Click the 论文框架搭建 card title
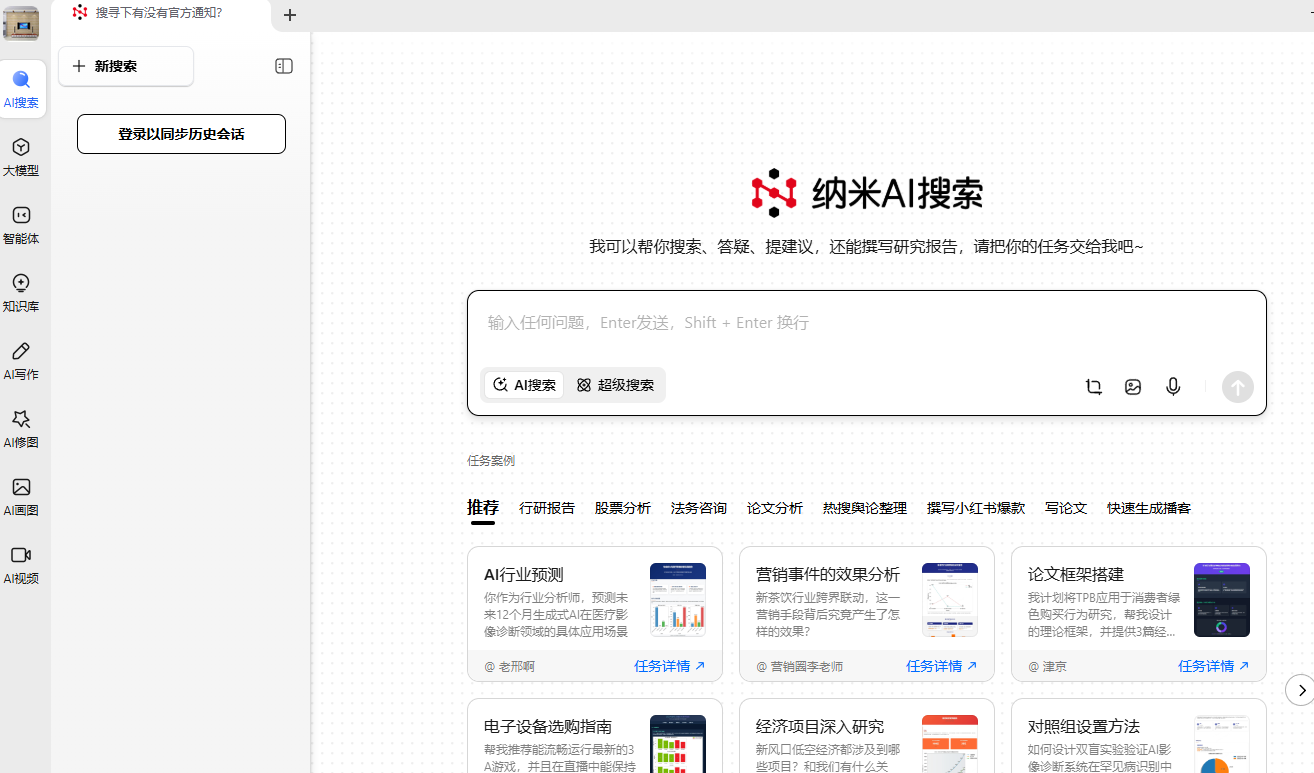Viewport: 1314px width, 773px height. (x=1076, y=575)
